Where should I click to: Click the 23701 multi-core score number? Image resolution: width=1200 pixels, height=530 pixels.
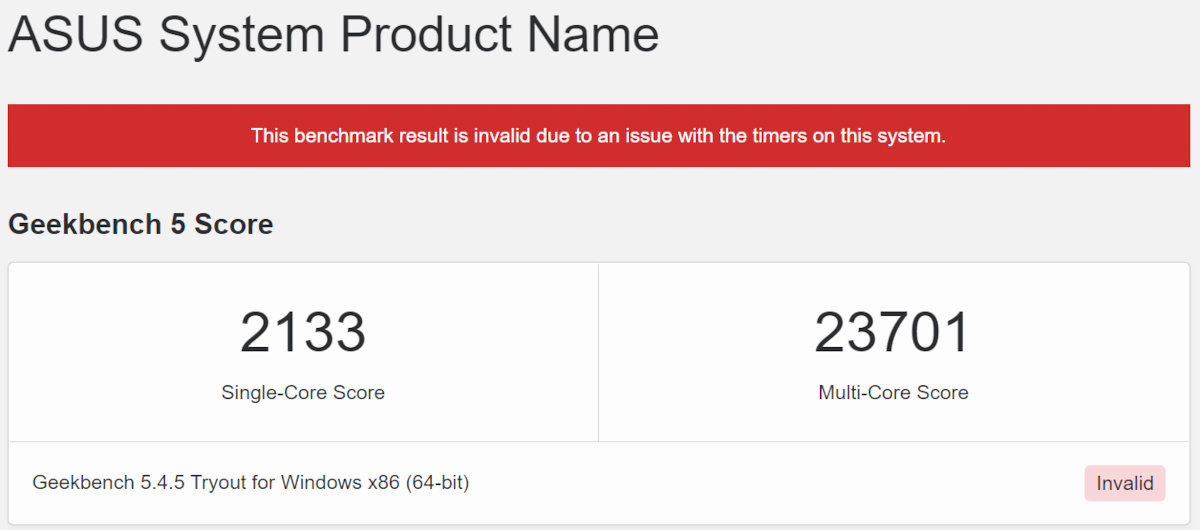[893, 333]
